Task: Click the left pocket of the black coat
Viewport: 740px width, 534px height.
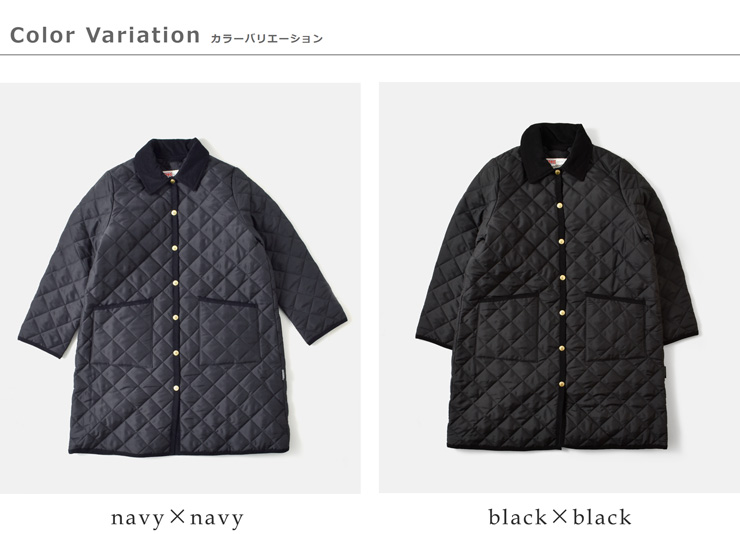Action: pyautogui.click(x=508, y=329)
